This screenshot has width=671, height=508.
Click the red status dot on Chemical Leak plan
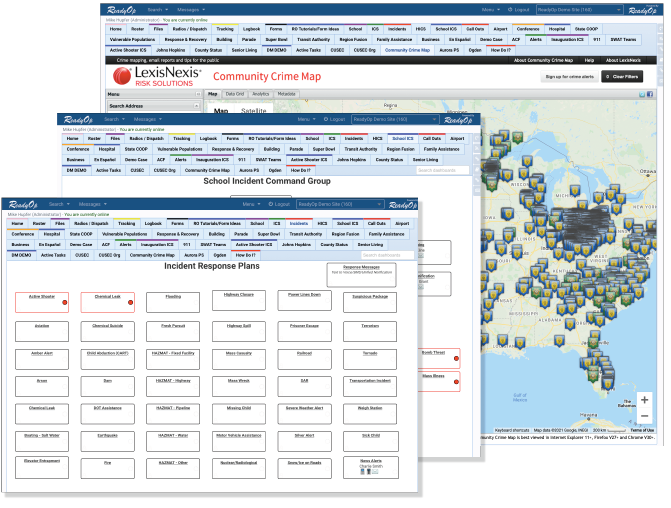[131, 302]
